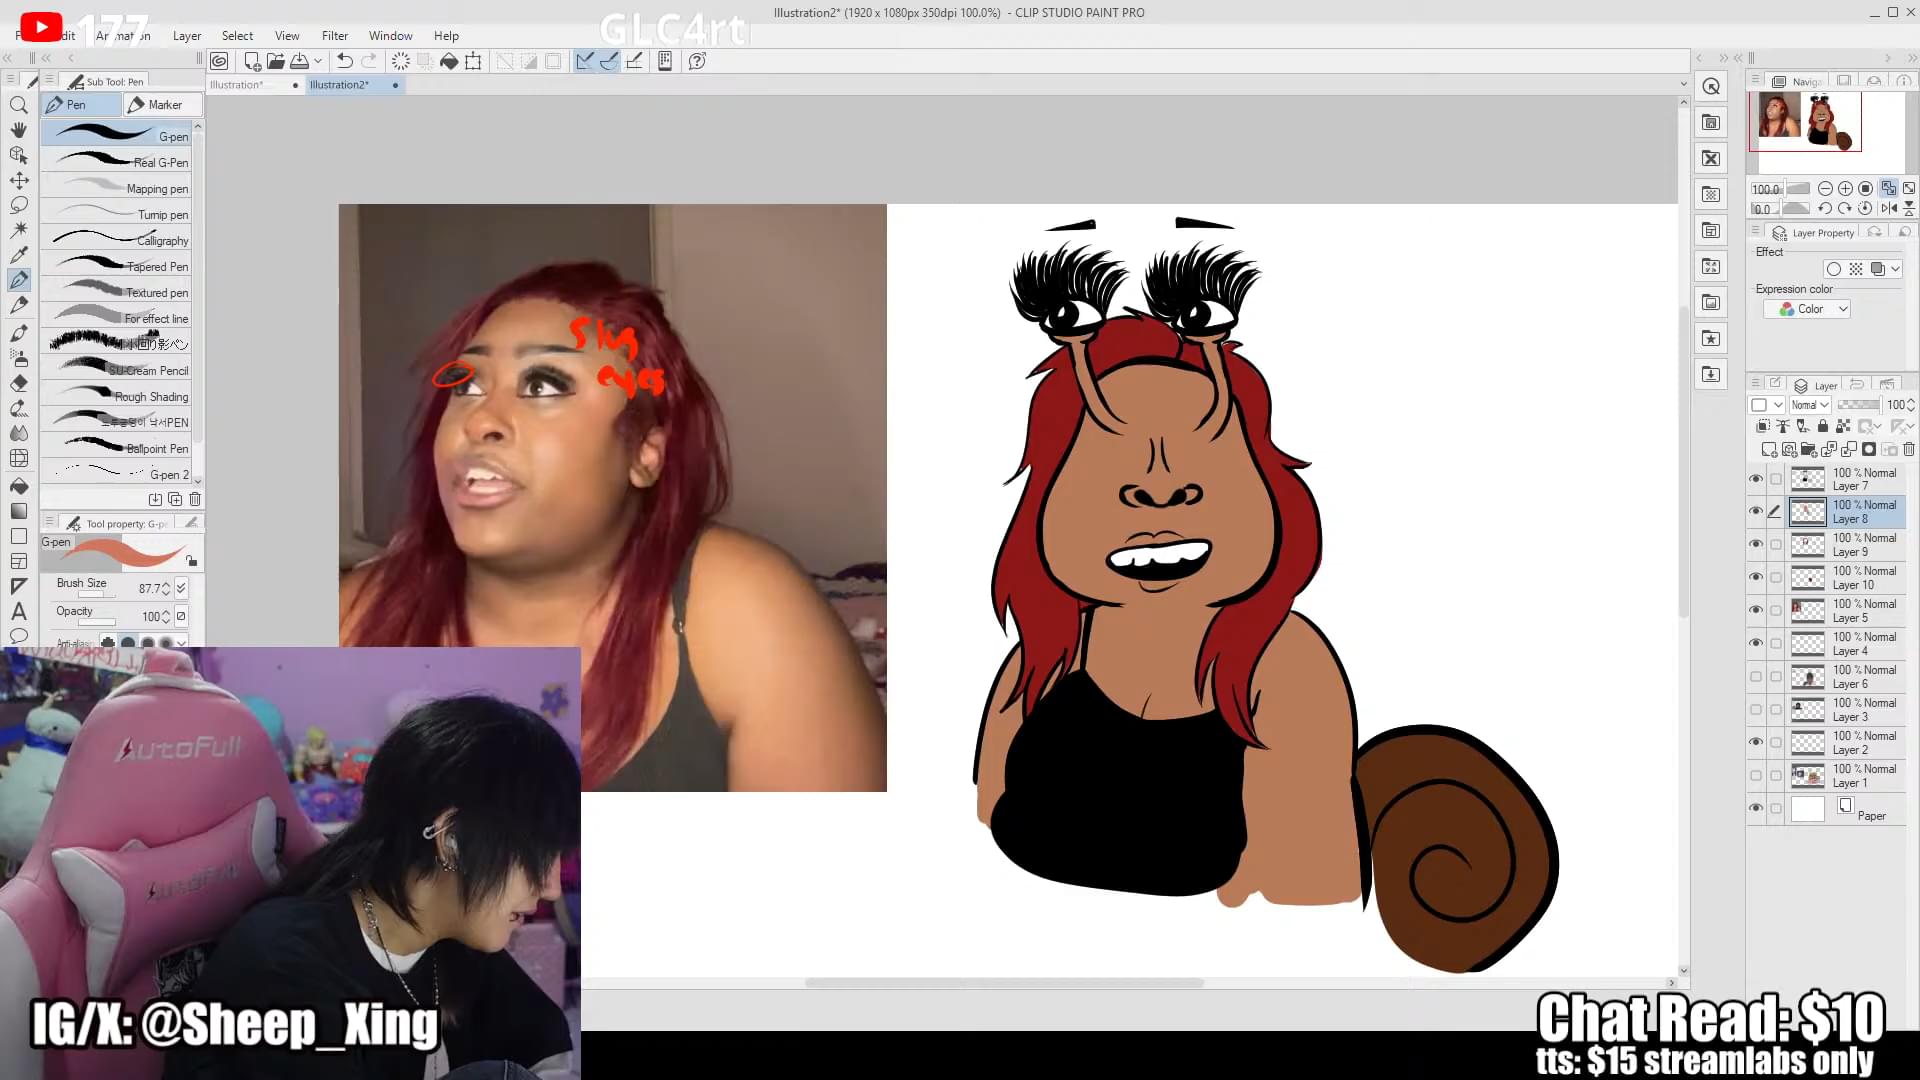
Task: Select the Hand move tool
Action: pos(18,130)
